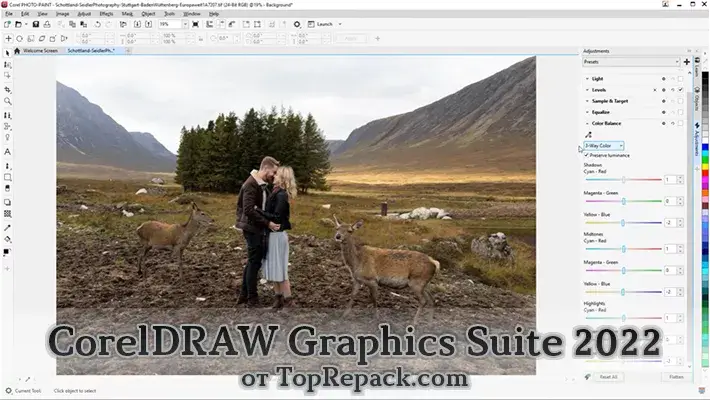Click the rotate mode icon in property bar

point(19,39)
